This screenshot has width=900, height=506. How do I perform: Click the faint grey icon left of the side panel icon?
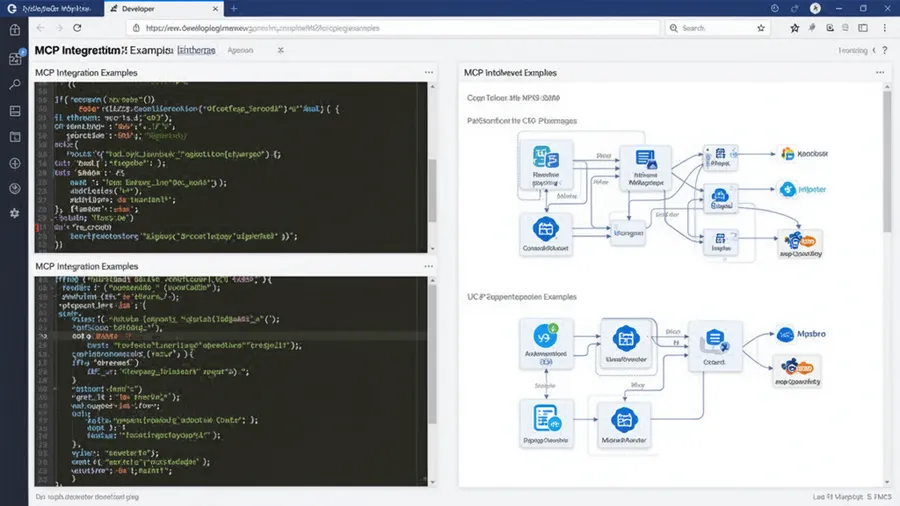(x=845, y=28)
